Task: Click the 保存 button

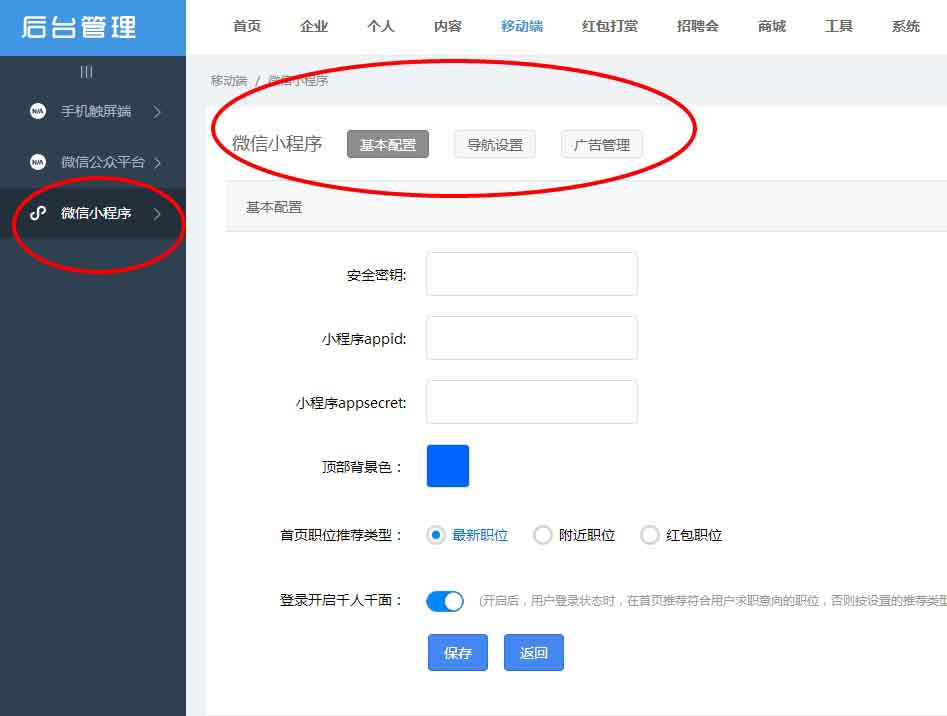Action: (458, 652)
